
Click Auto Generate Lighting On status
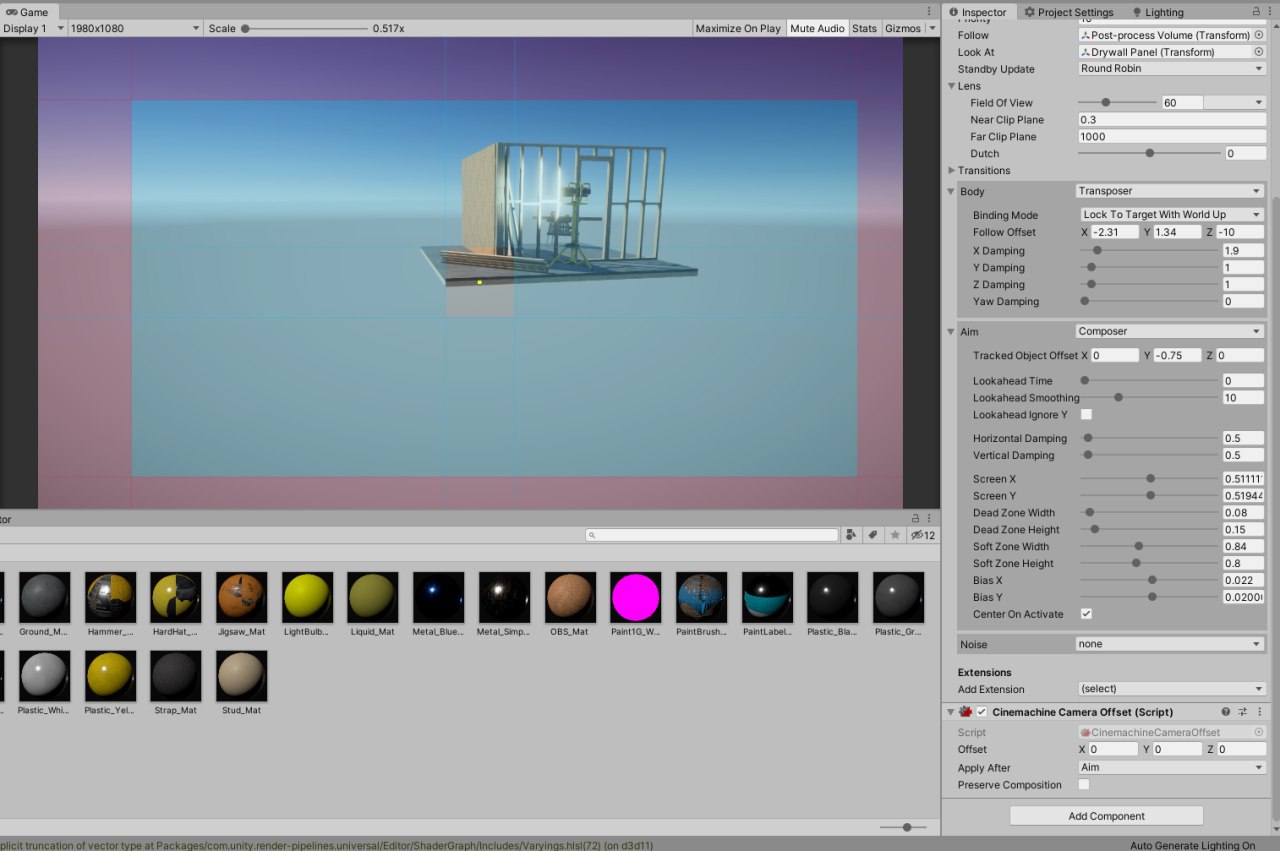(x=1192, y=845)
